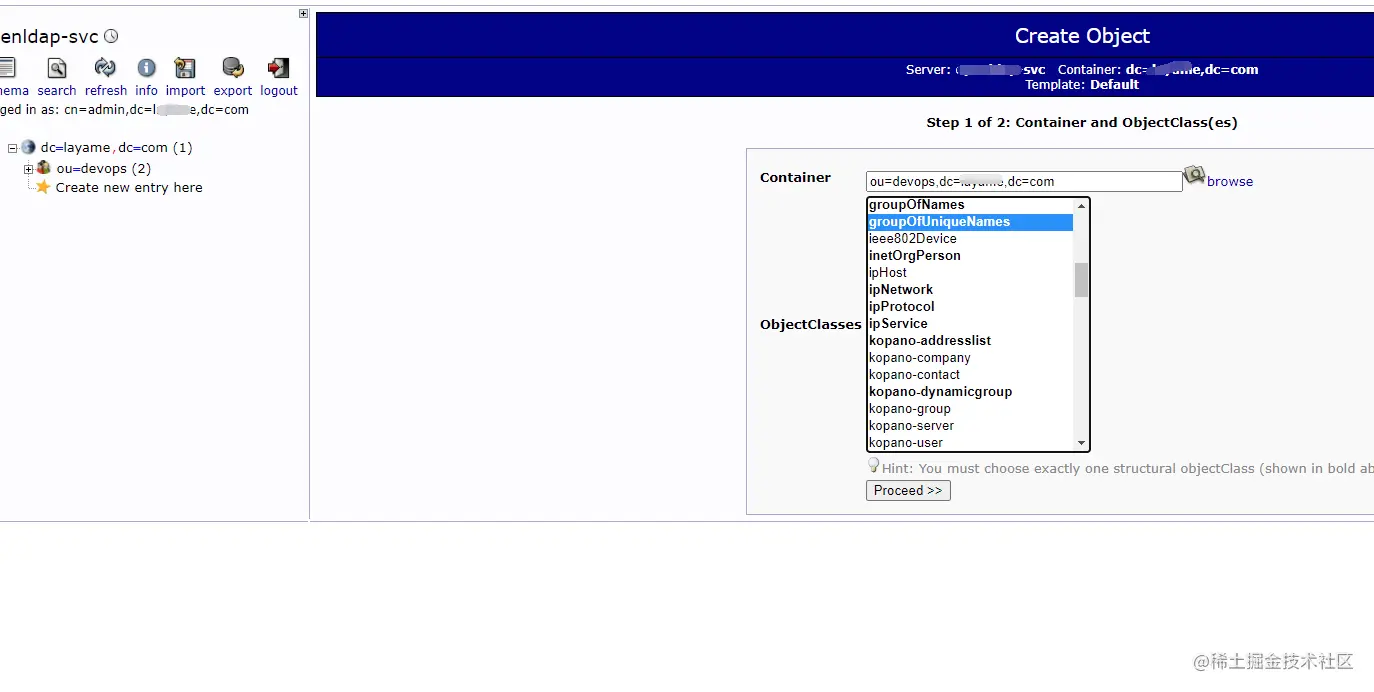Select kopano-contact in objectClass list
Image resolution: width=1374 pixels, height=692 pixels.
970,375
